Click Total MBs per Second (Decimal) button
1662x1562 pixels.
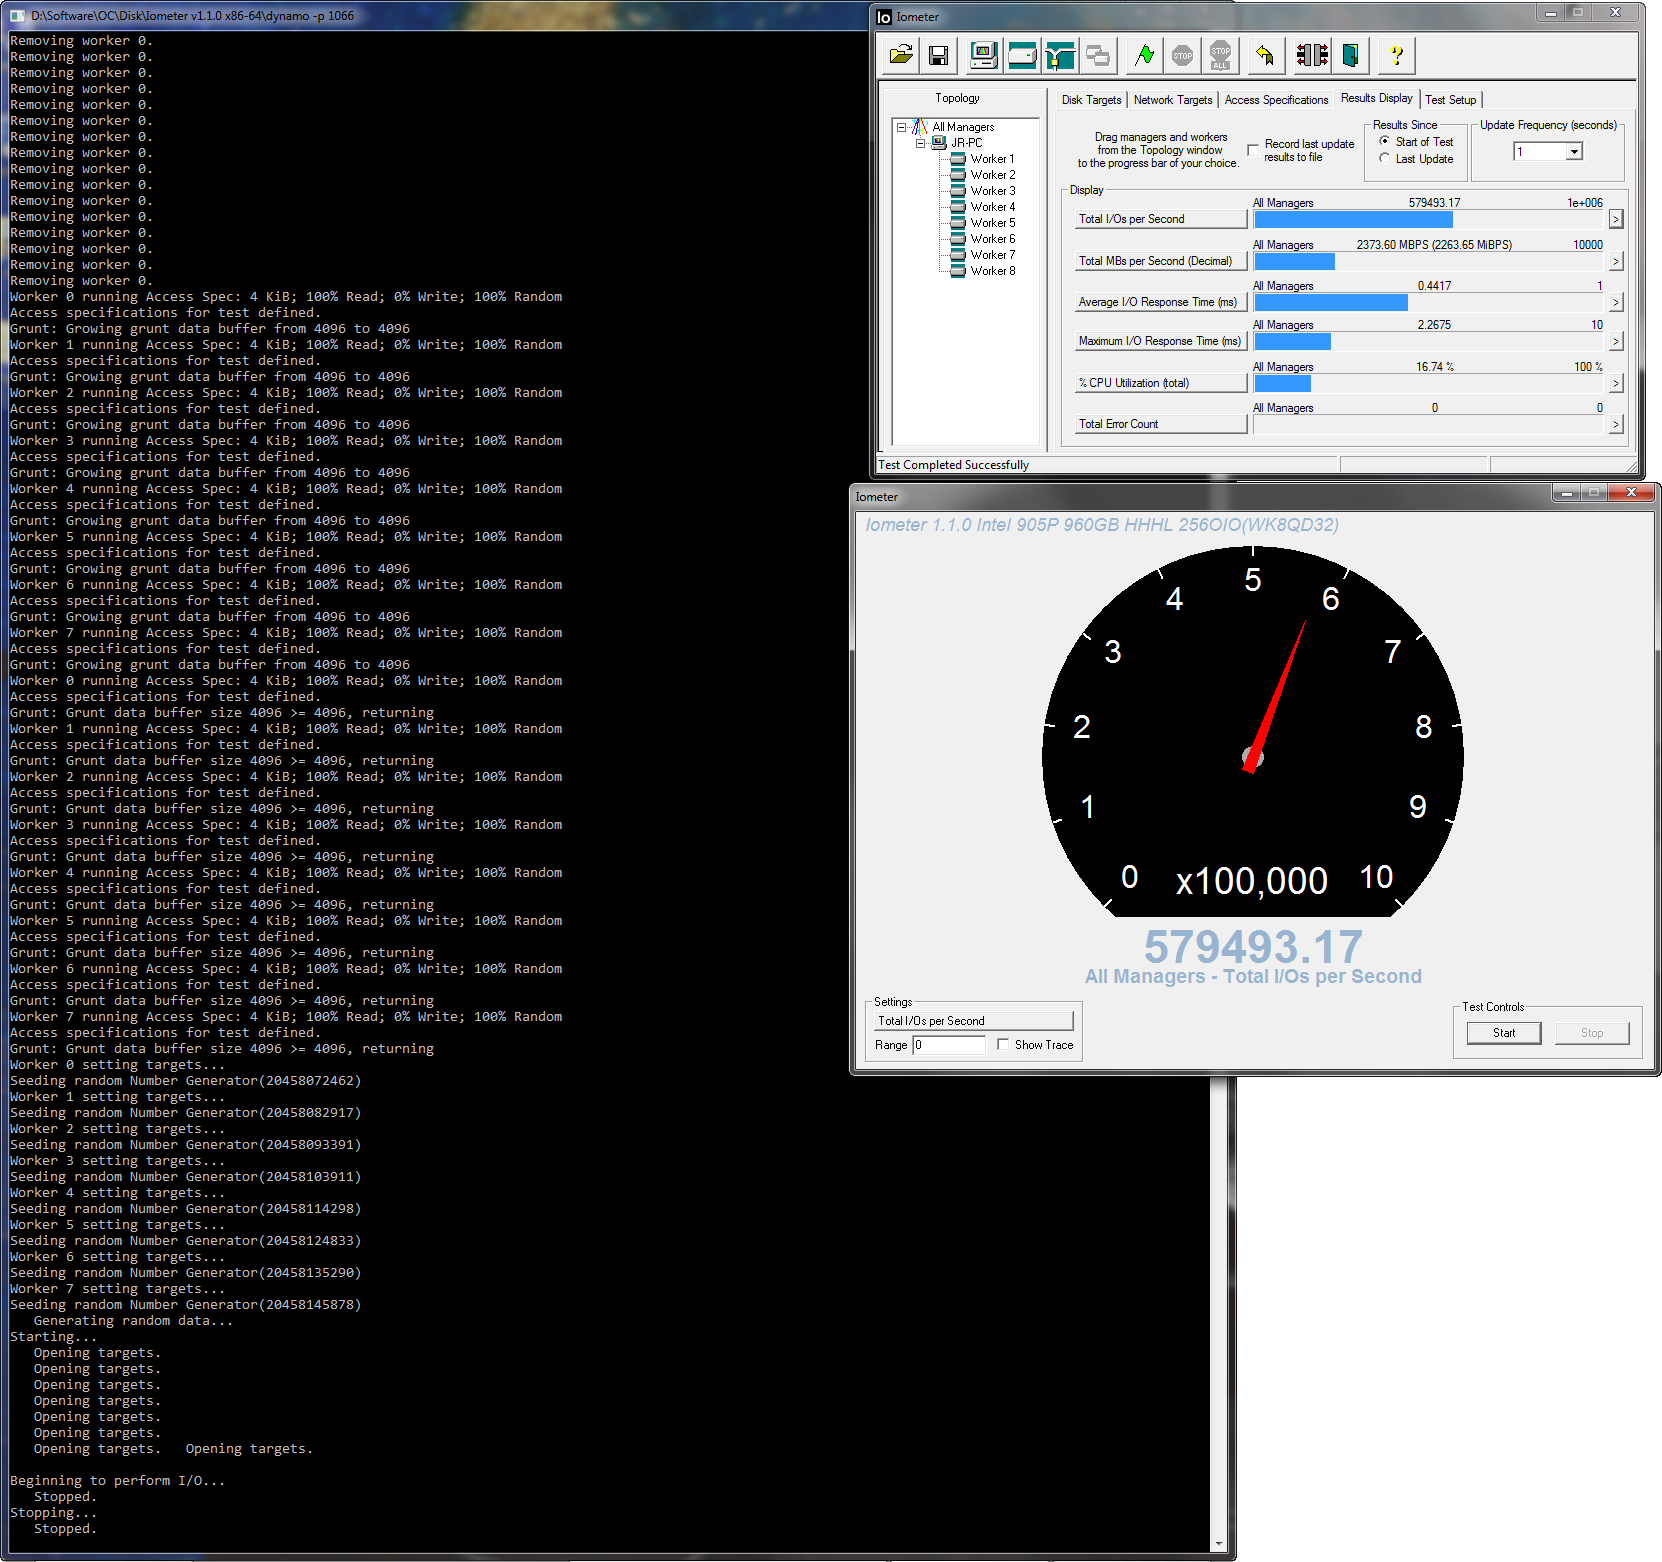[x=1161, y=261]
